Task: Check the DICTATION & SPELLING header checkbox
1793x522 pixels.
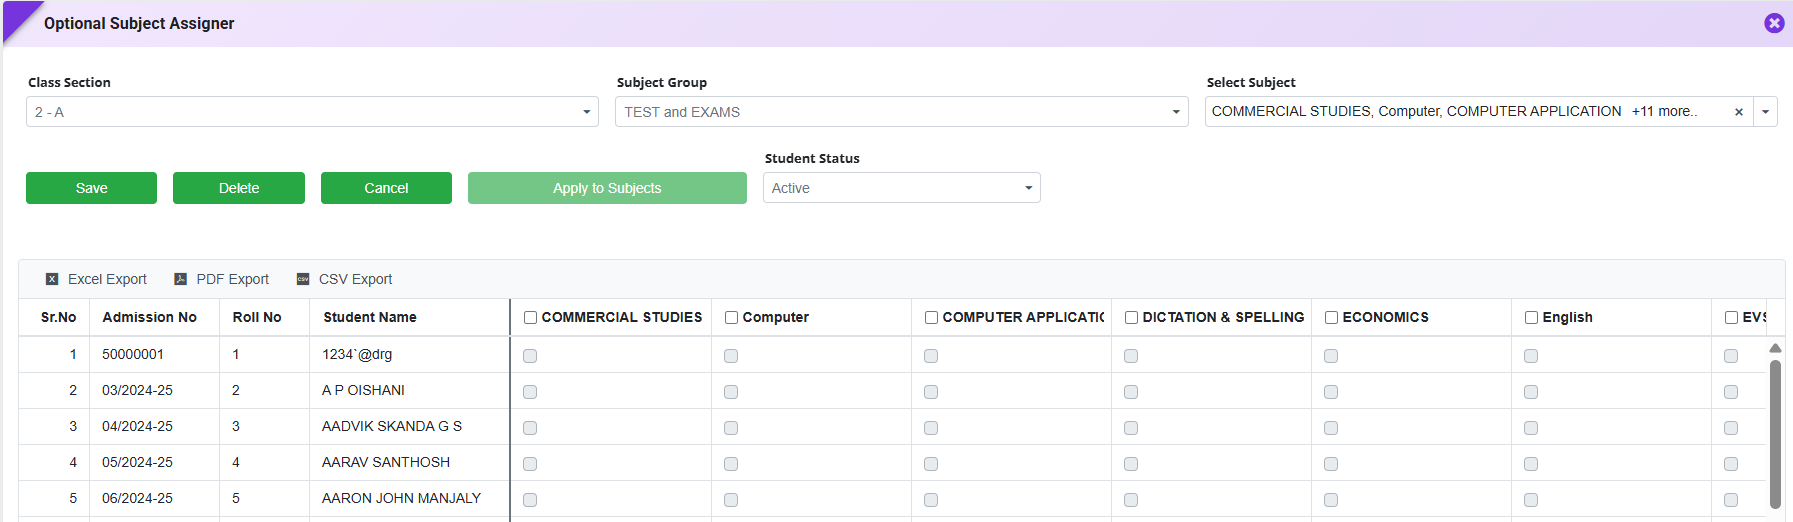Action: [x=1132, y=317]
